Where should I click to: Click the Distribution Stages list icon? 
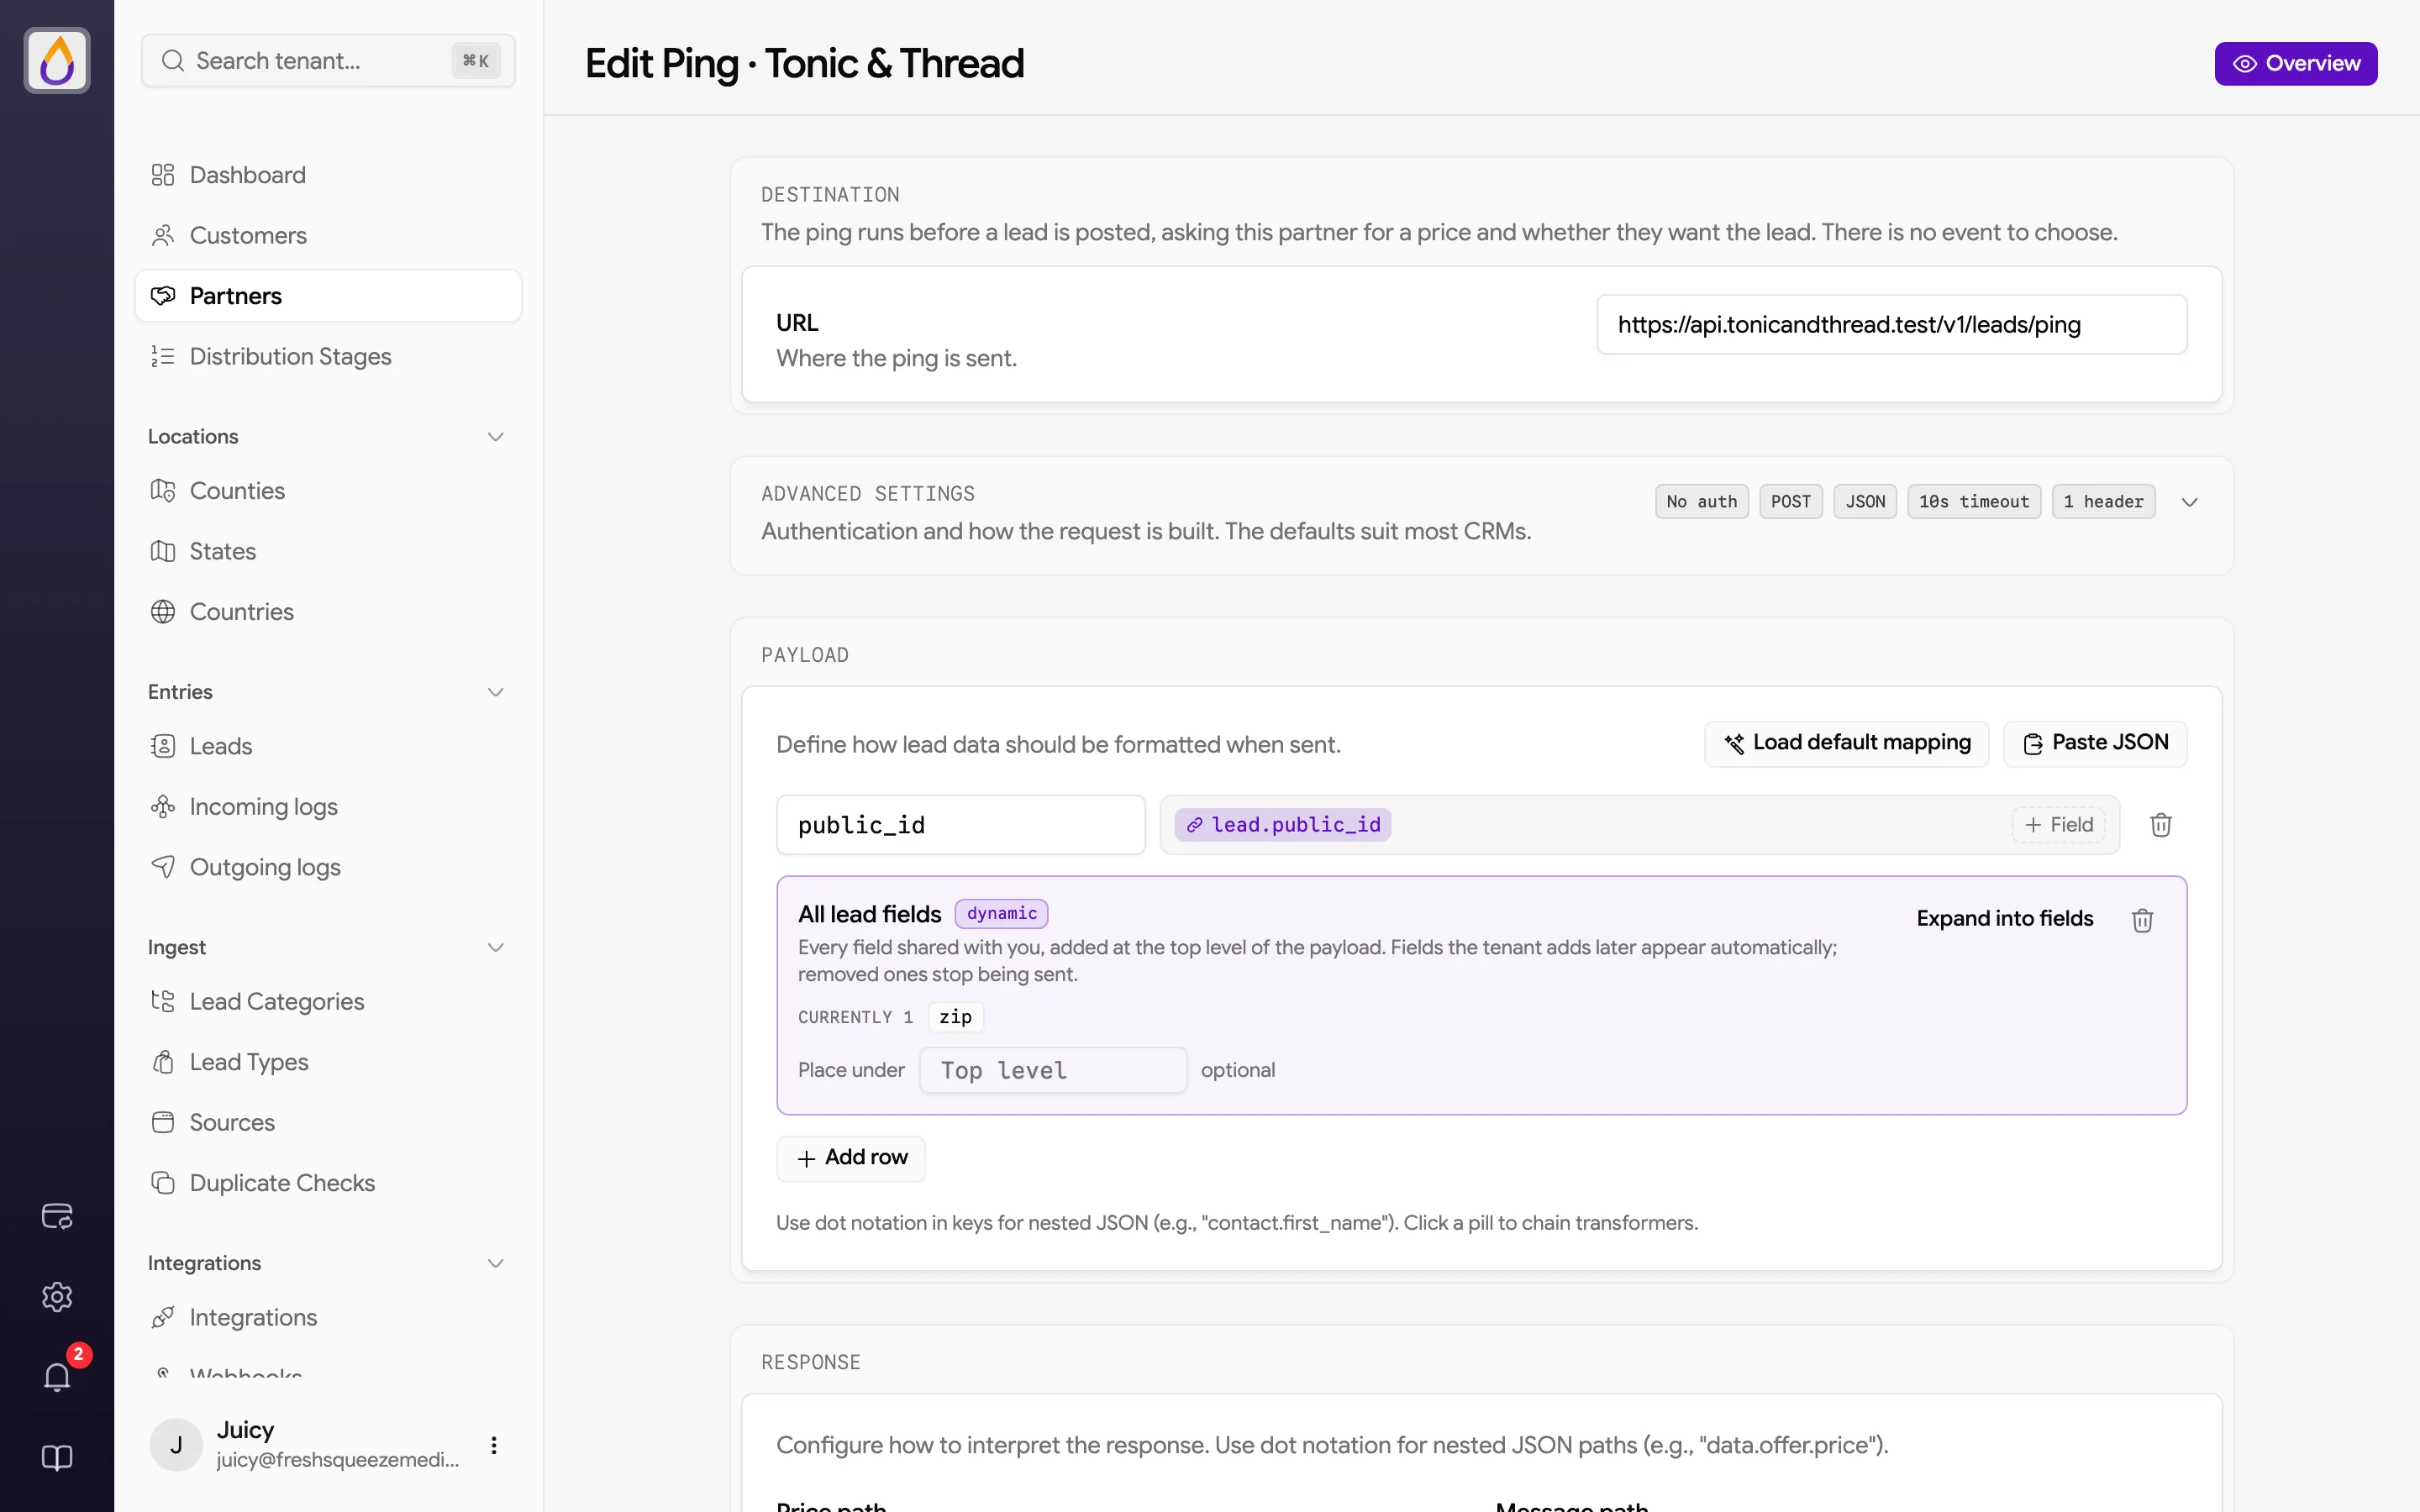(x=163, y=357)
